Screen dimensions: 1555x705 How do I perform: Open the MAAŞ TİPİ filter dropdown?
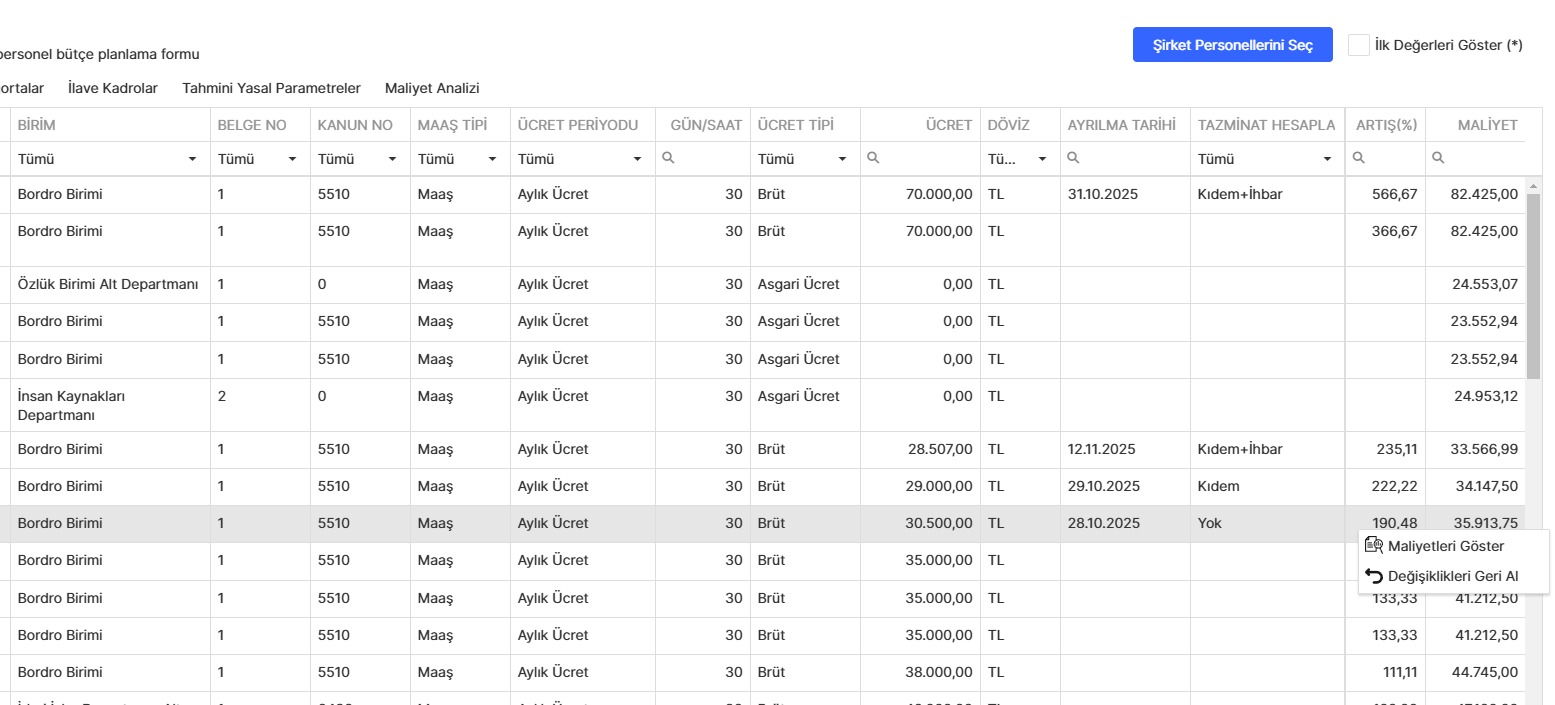pos(492,159)
